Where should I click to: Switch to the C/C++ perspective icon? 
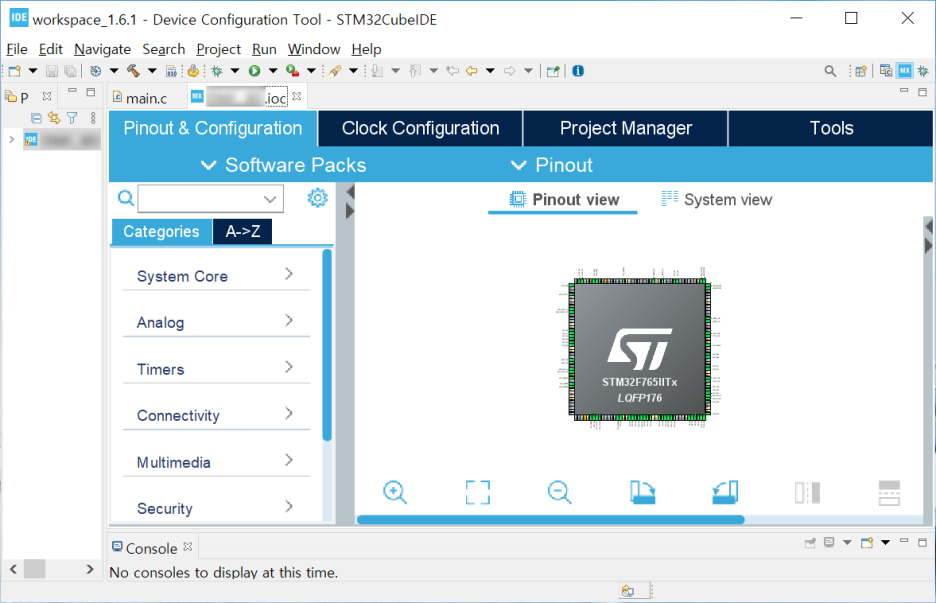886,71
